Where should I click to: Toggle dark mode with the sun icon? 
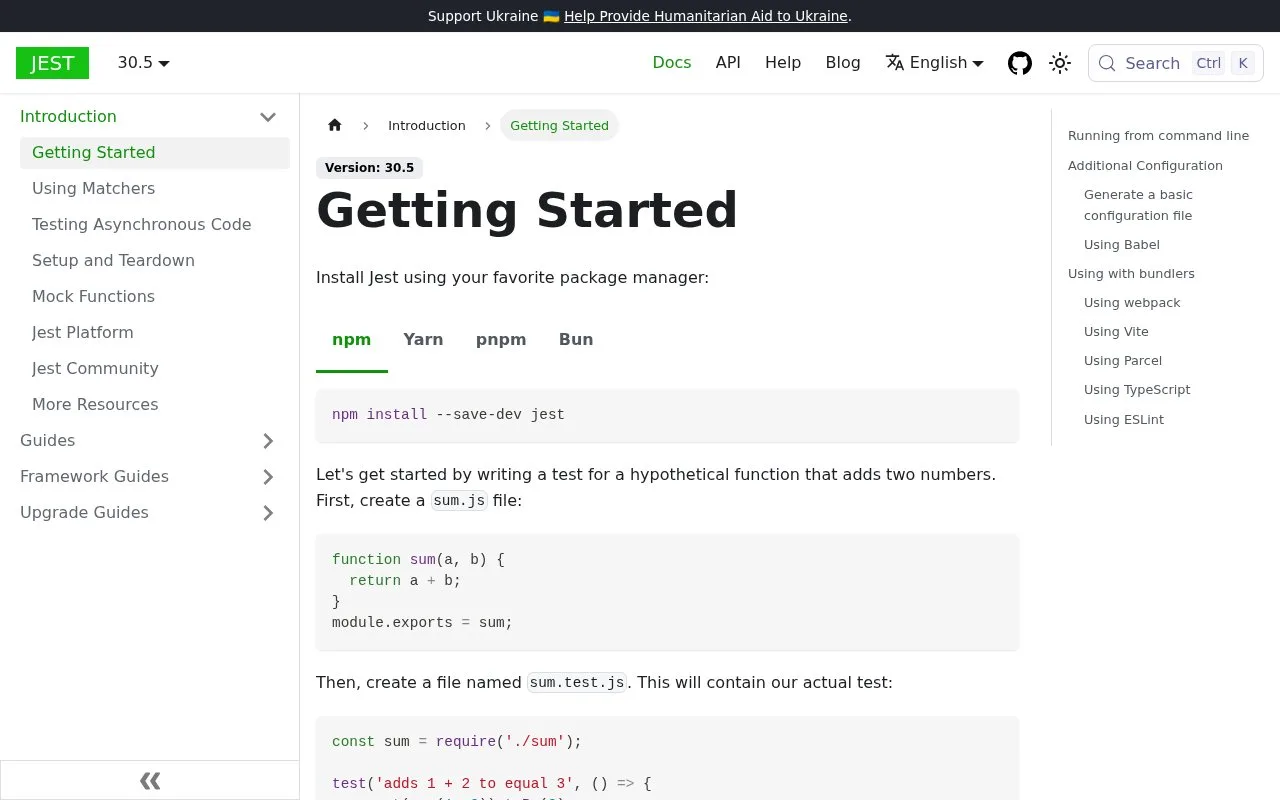(1060, 63)
